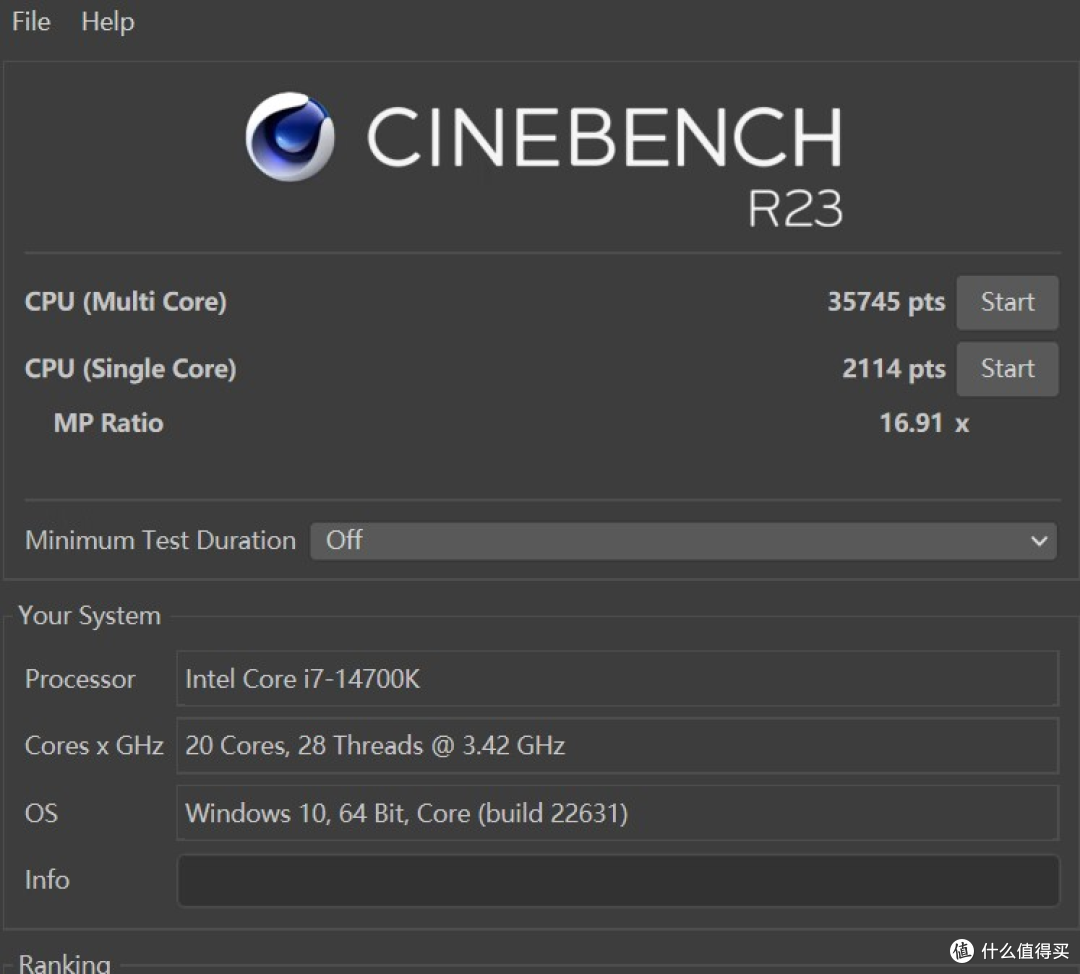Click the Minimum Test Duration label
Viewport: 1080px width, 974px height.
coord(160,540)
